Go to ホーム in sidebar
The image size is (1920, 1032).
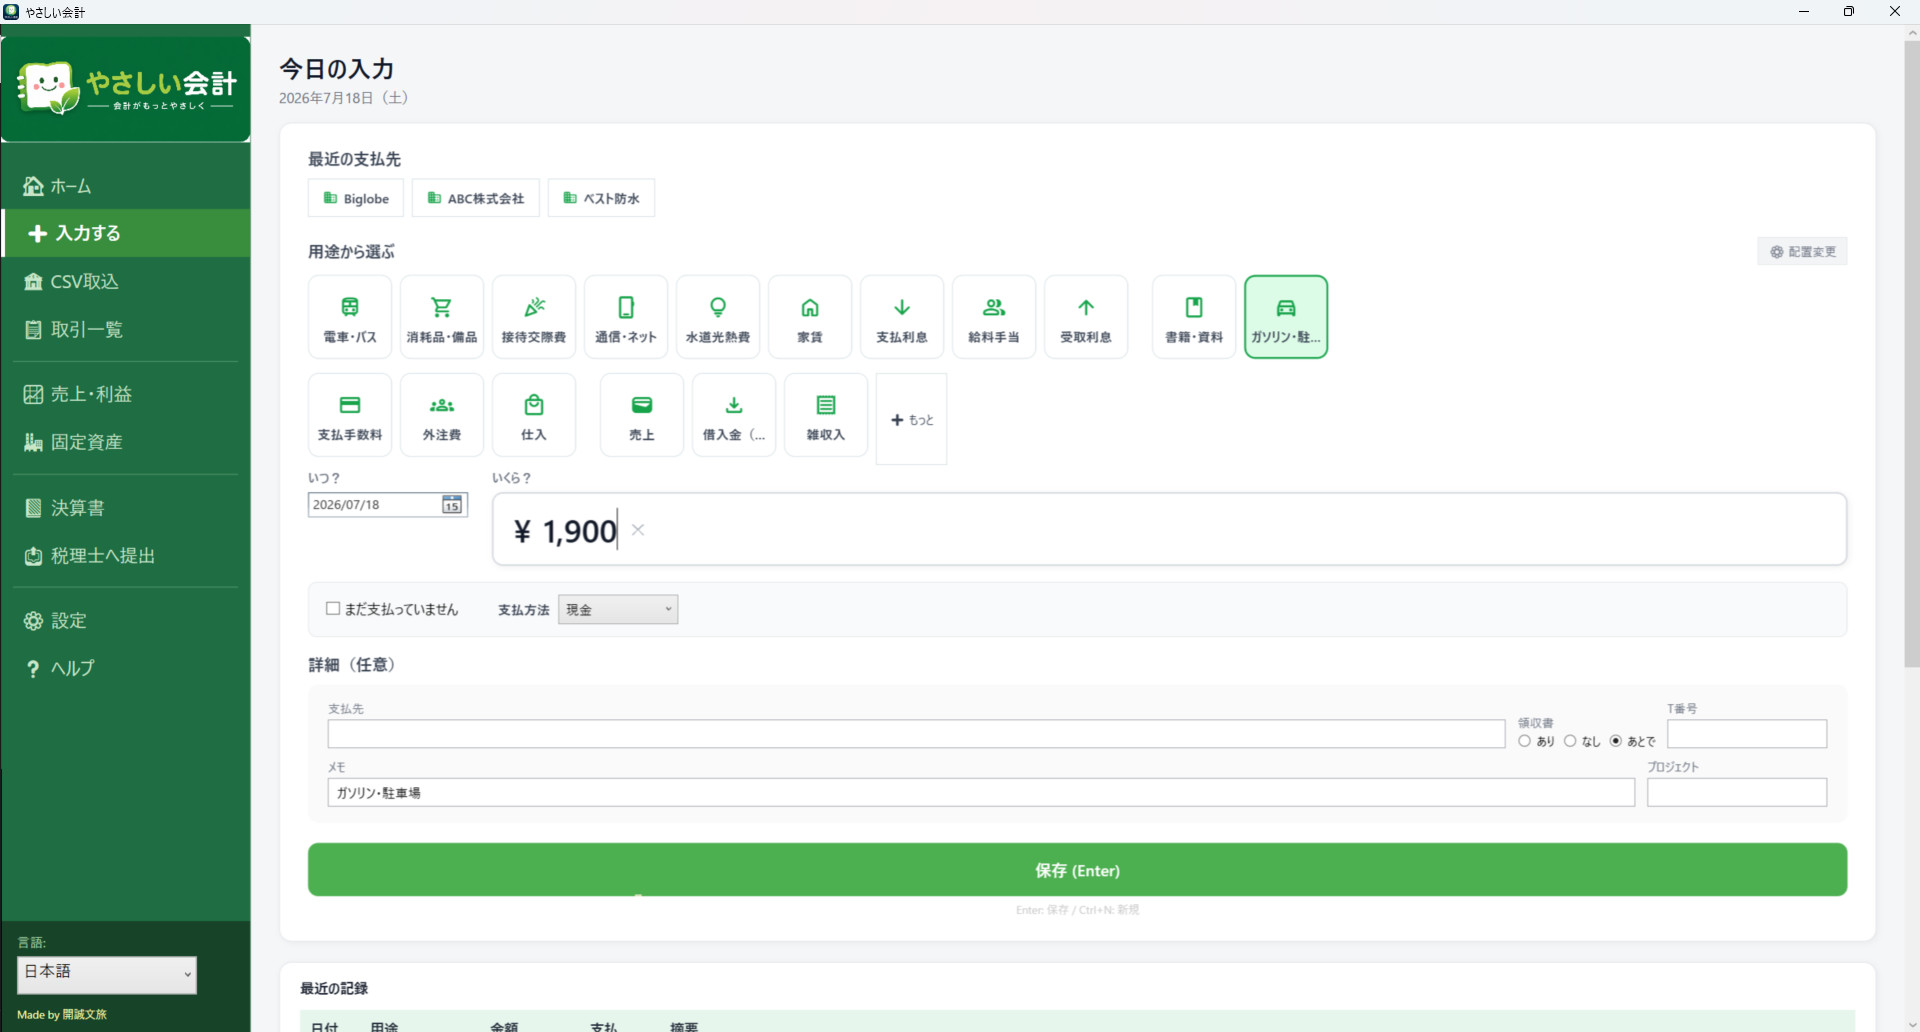point(126,186)
